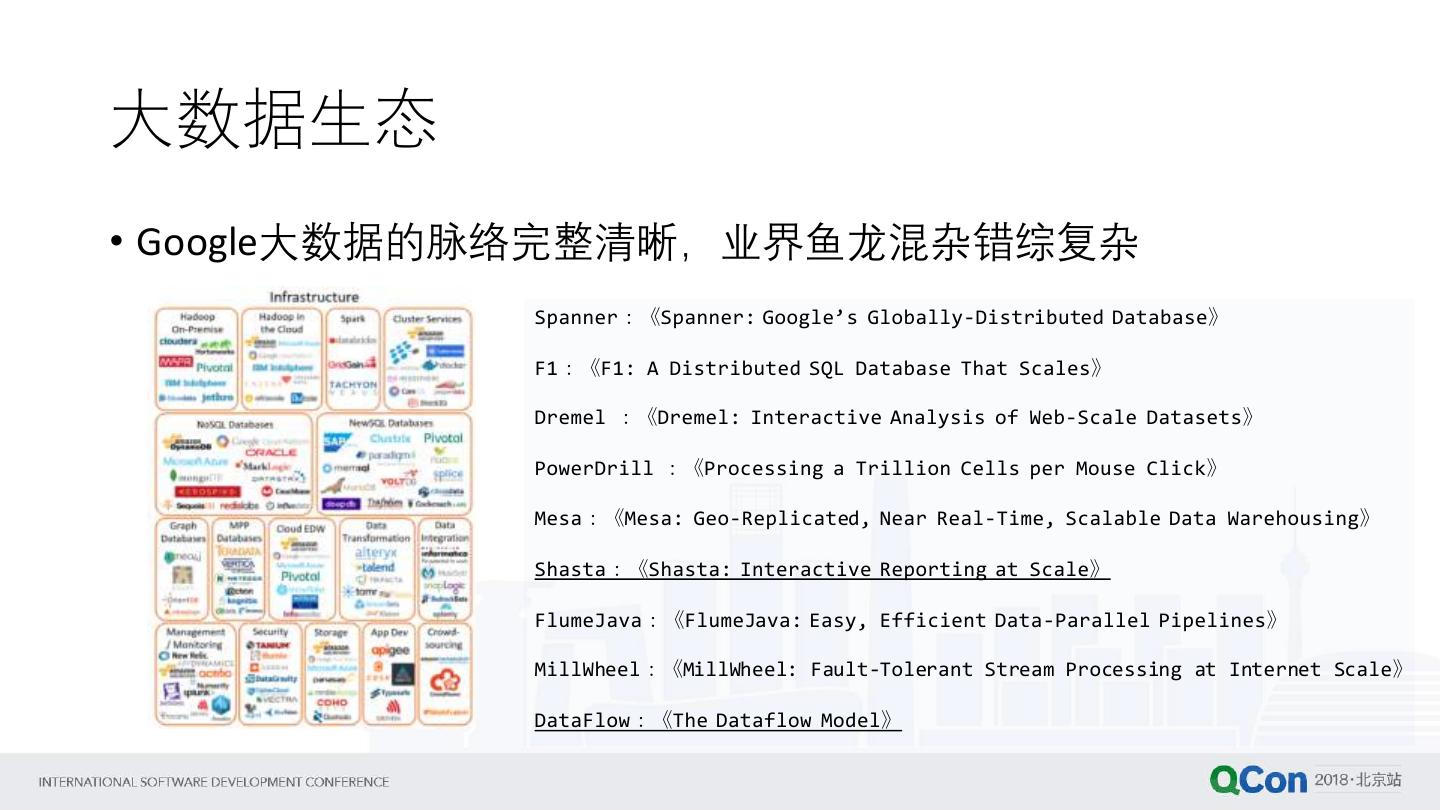Click the Spanner paper reference line
Screen dimensions: 1440x810
pyautogui.click(x=877, y=318)
